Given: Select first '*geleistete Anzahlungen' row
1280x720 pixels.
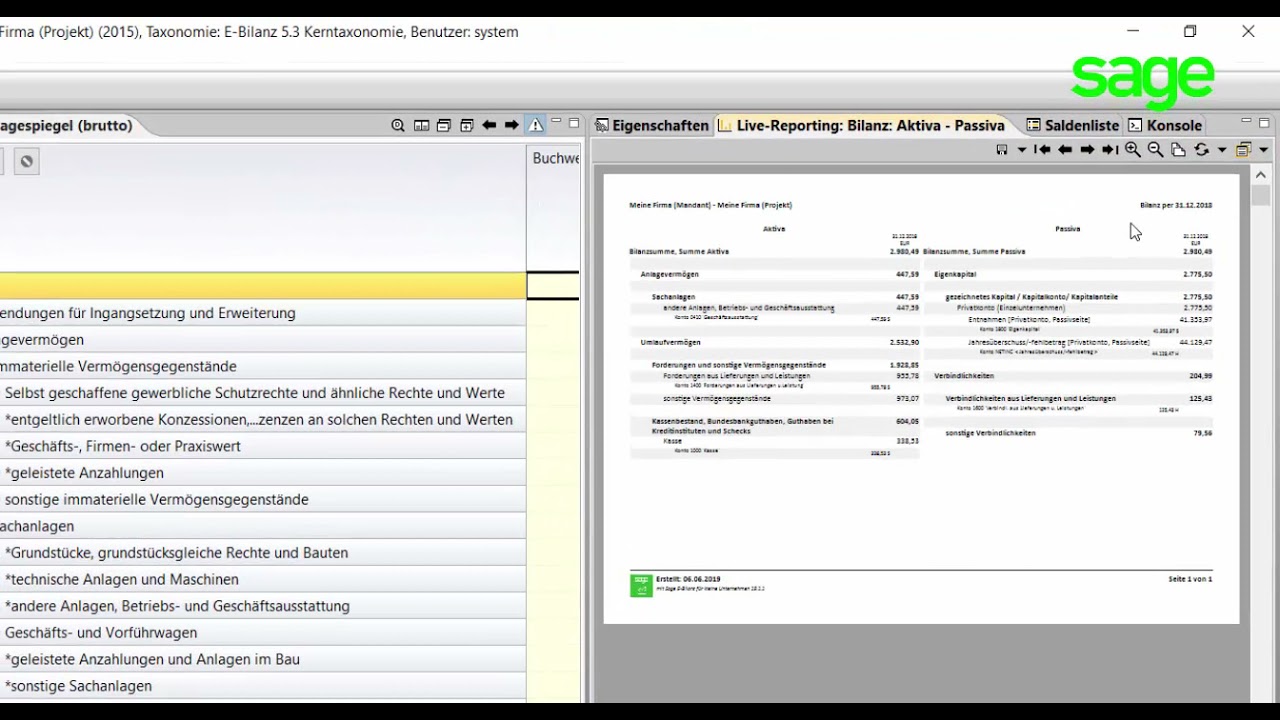Looking at the screenshot, I should coord(263,473).
